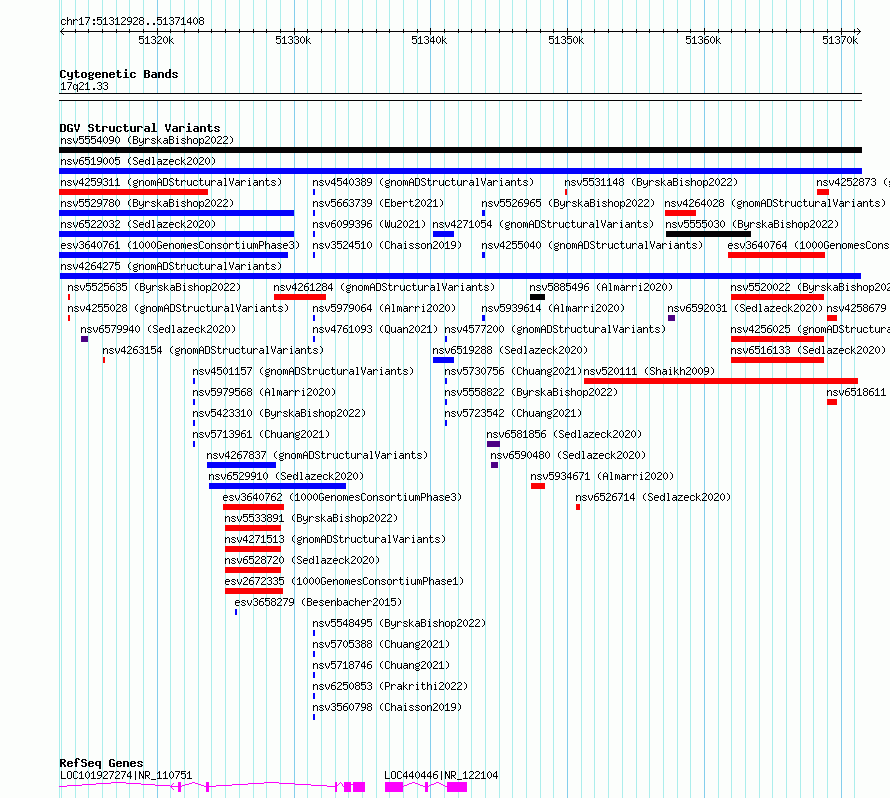This screenshot has width=890, height=798.
Task: Click the nsv6579940 purple variant marker
Action: coord(85,339)
